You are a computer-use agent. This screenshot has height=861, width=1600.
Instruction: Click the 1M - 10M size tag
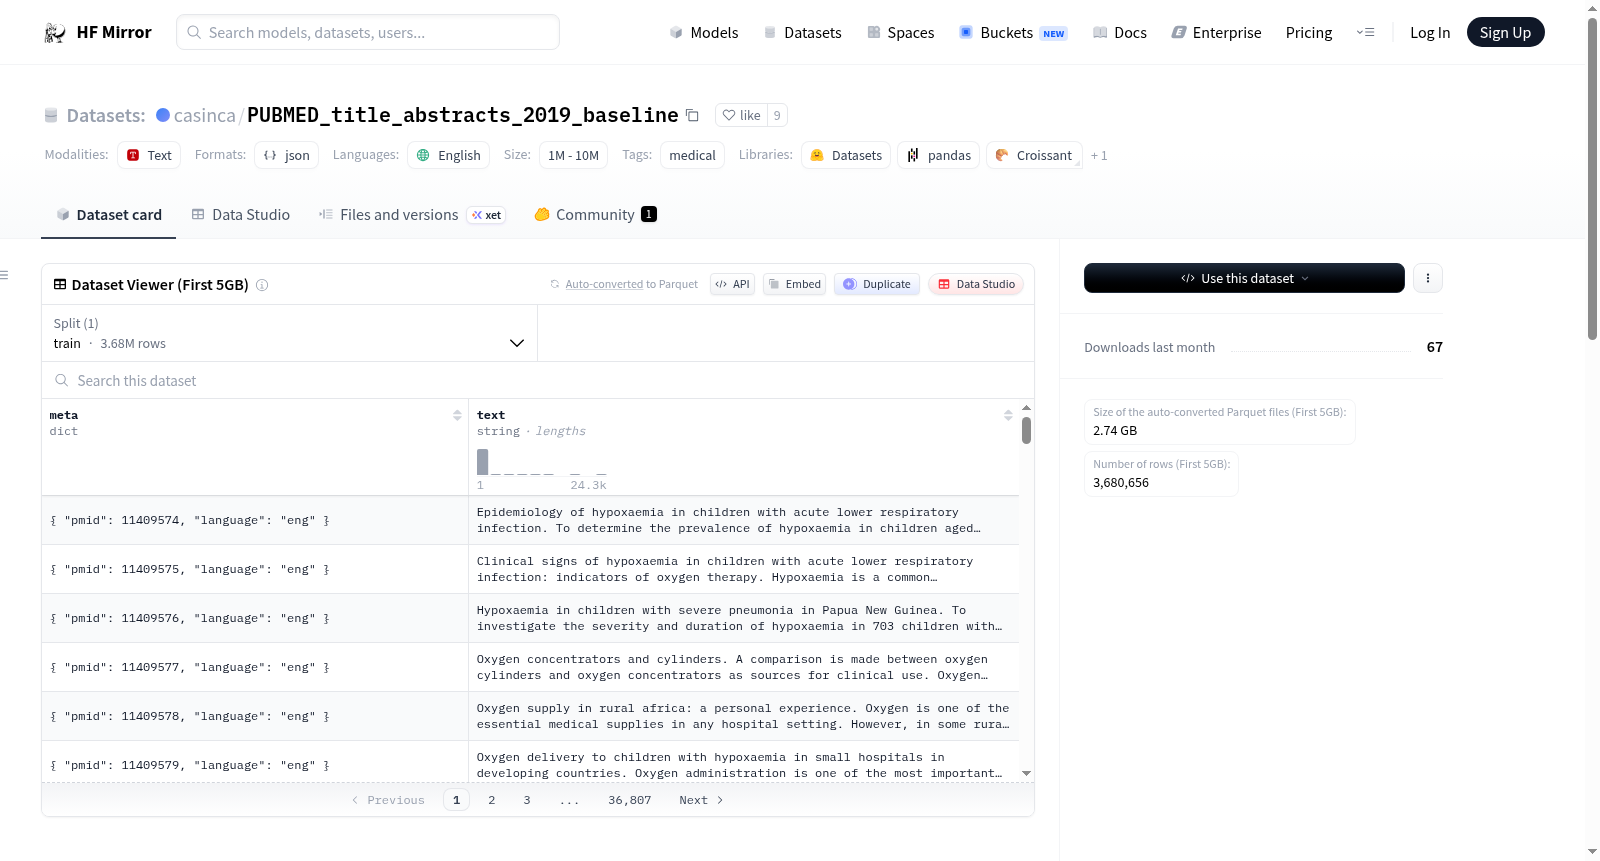click(x=573, y=155)
